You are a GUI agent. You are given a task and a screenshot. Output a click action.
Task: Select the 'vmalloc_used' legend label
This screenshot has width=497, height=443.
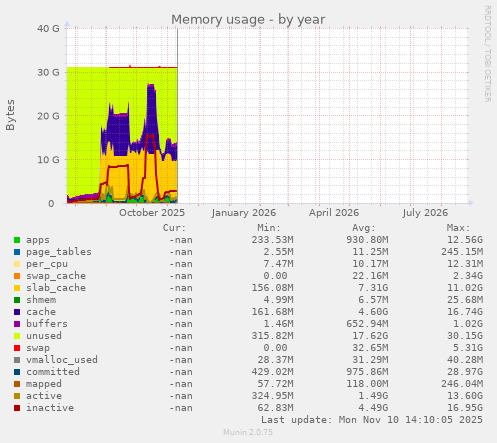(62, 360)
